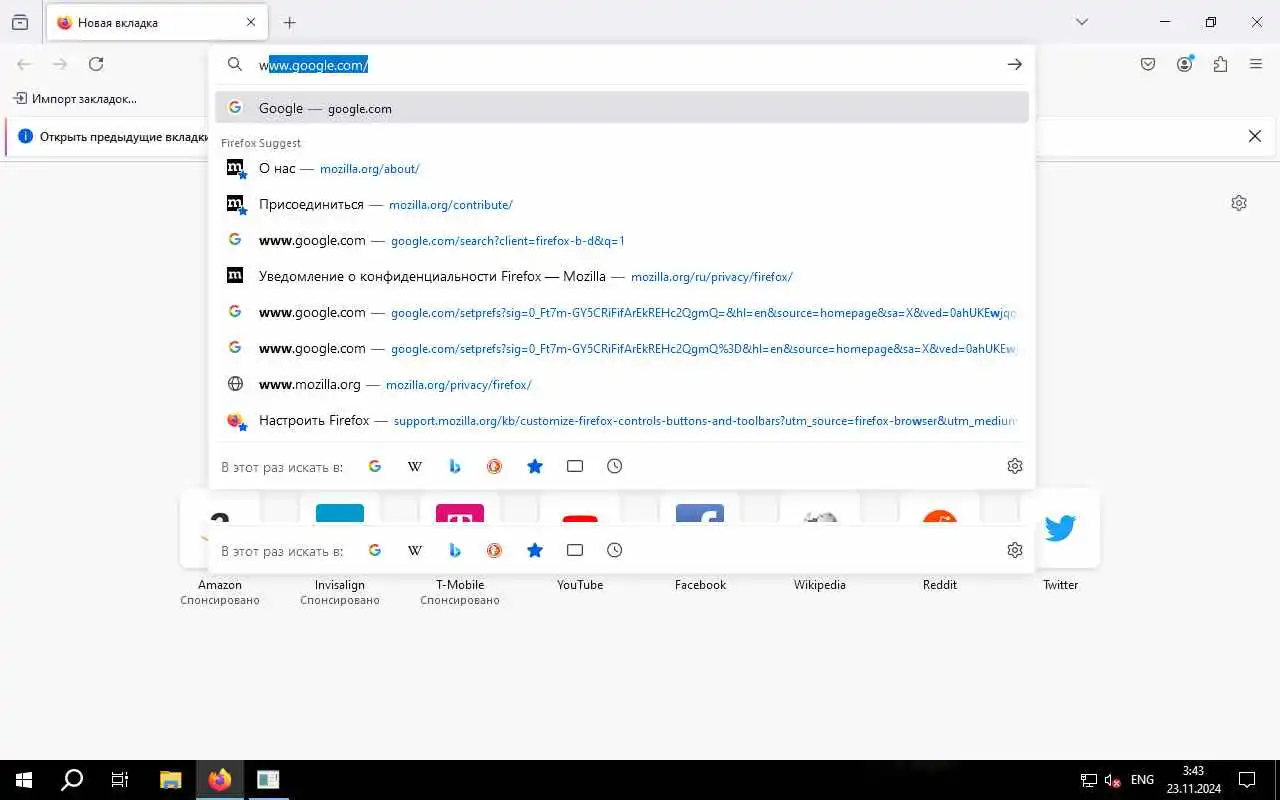Viewport: 1280px width, 800px height.
Task: Expand the list all tabs dropdown
Action: click(x=1081, y=22)
